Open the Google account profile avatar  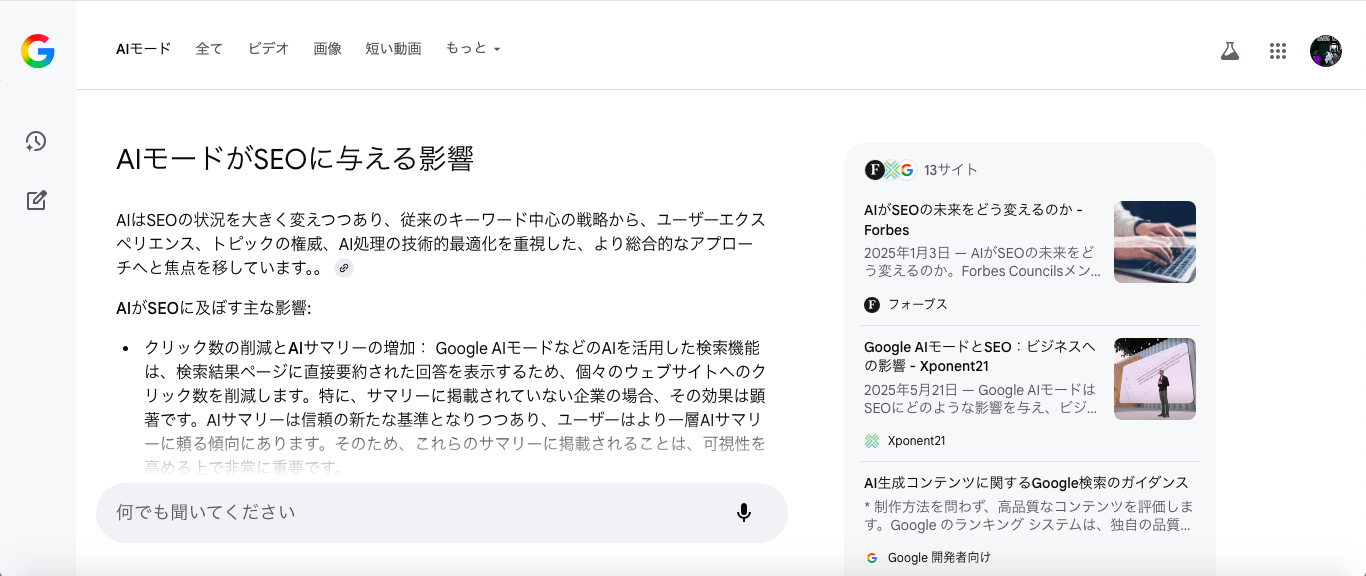1326,51
